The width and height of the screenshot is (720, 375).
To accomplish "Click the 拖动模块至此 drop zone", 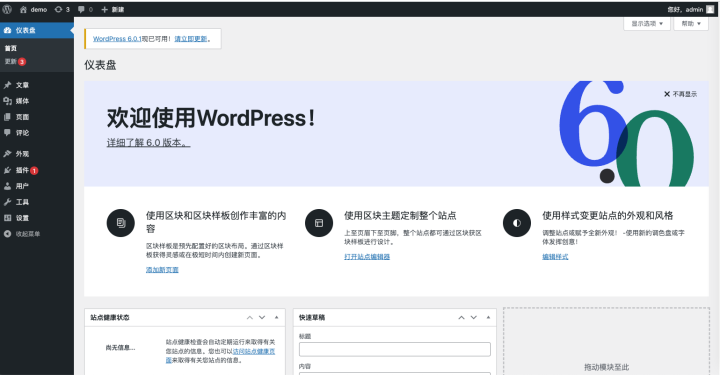I will tap(606, 341).
